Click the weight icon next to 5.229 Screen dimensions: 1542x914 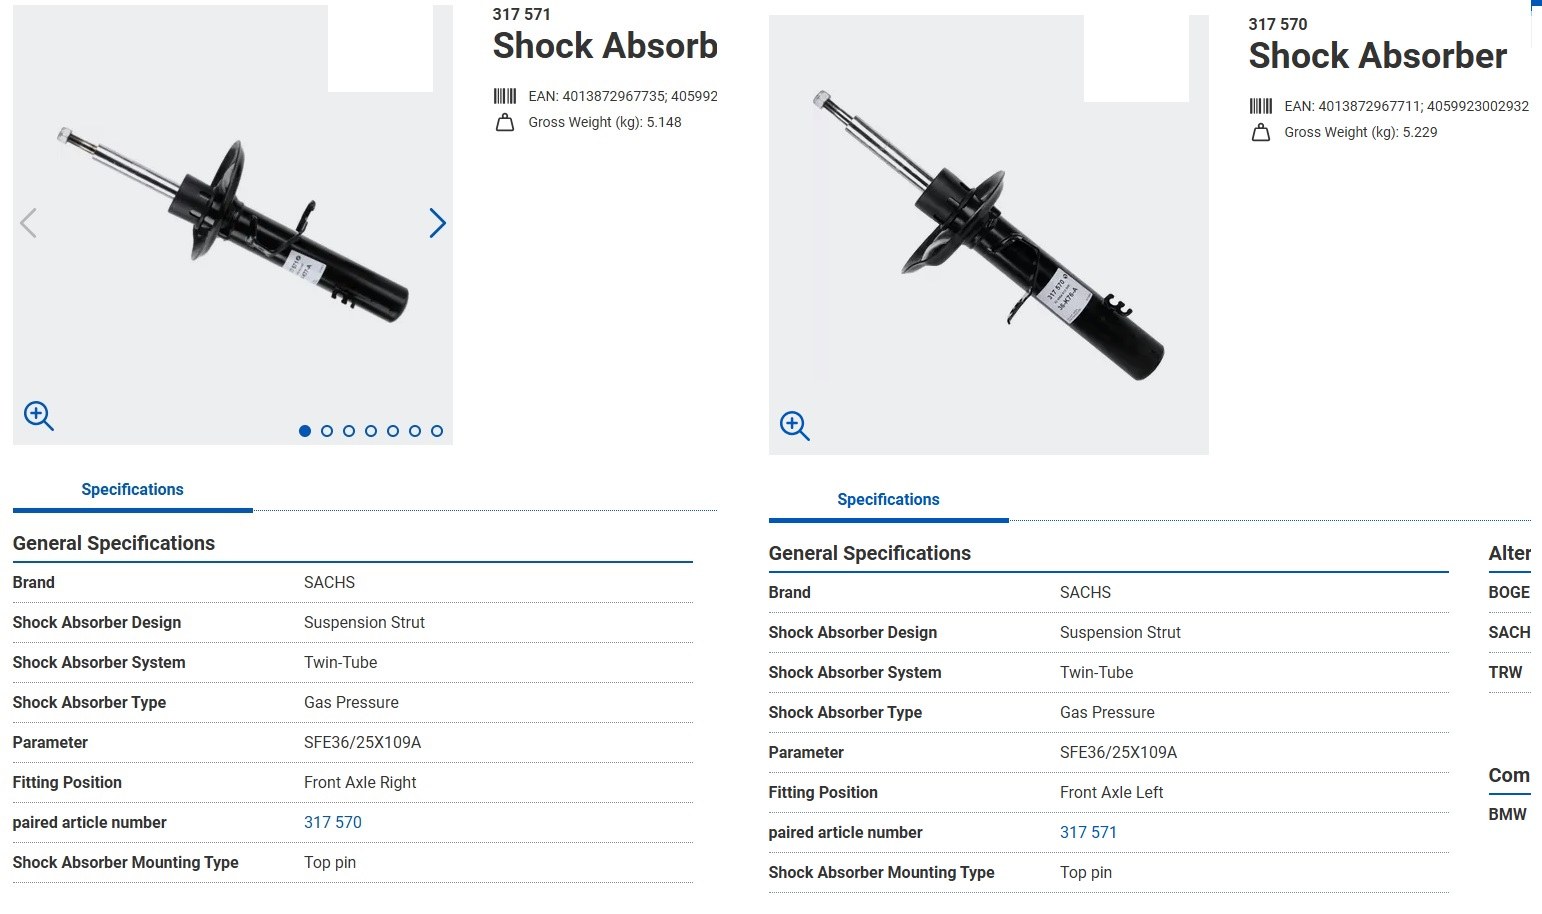(1261, 133)
